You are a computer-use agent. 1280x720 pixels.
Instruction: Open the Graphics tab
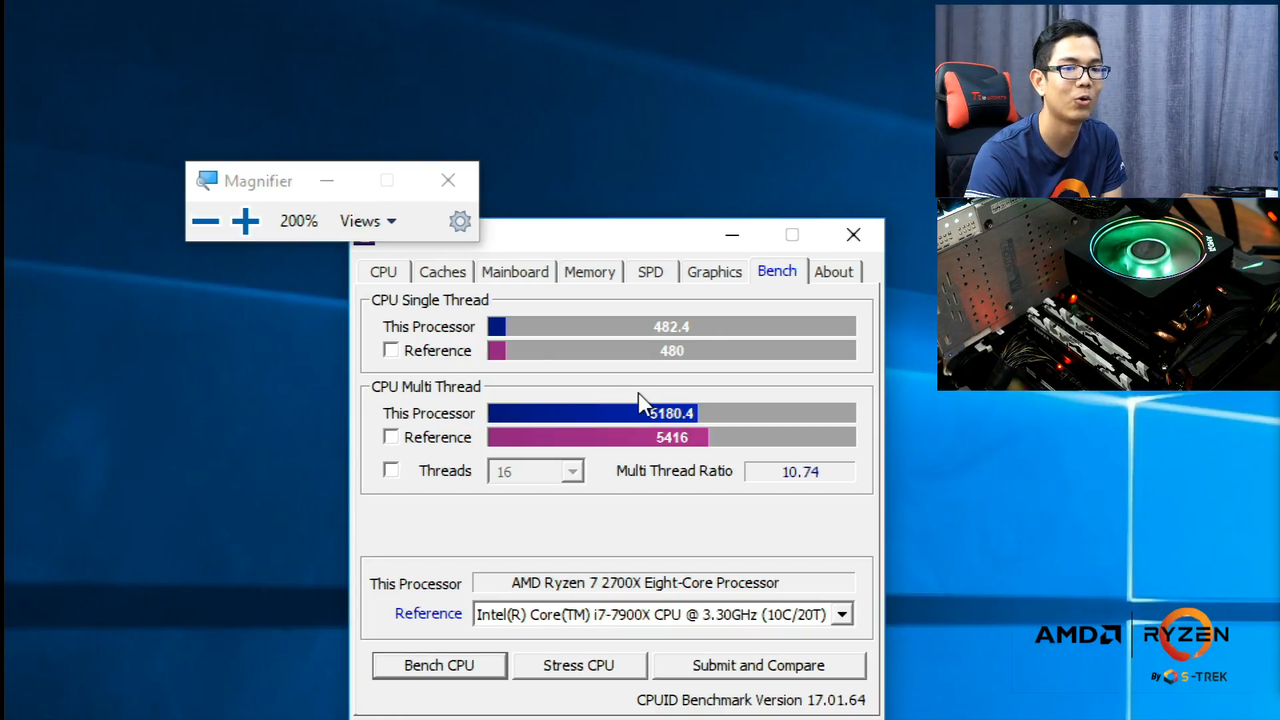click(714, 272)
